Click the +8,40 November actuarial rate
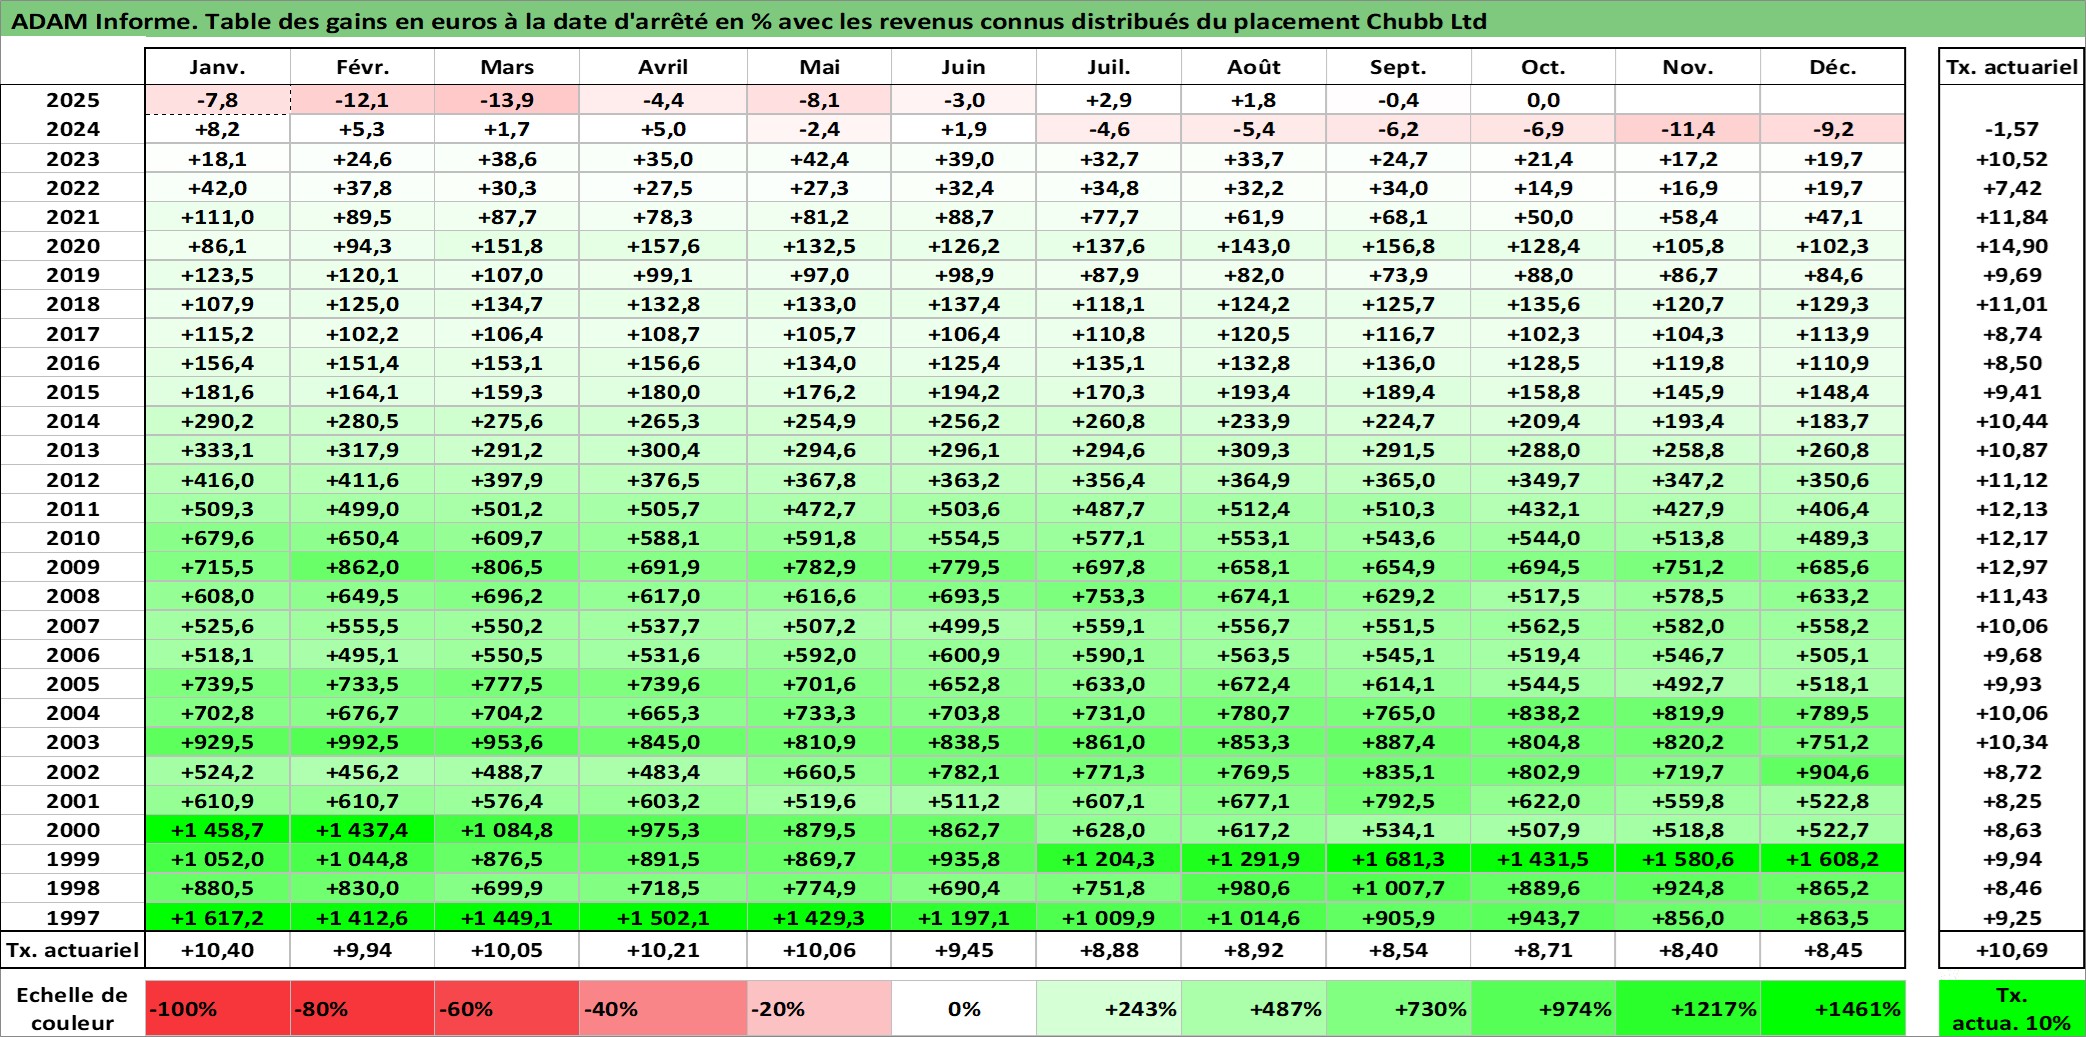This screenshot has width=2086, height=1037. [x=1688, y=950]
